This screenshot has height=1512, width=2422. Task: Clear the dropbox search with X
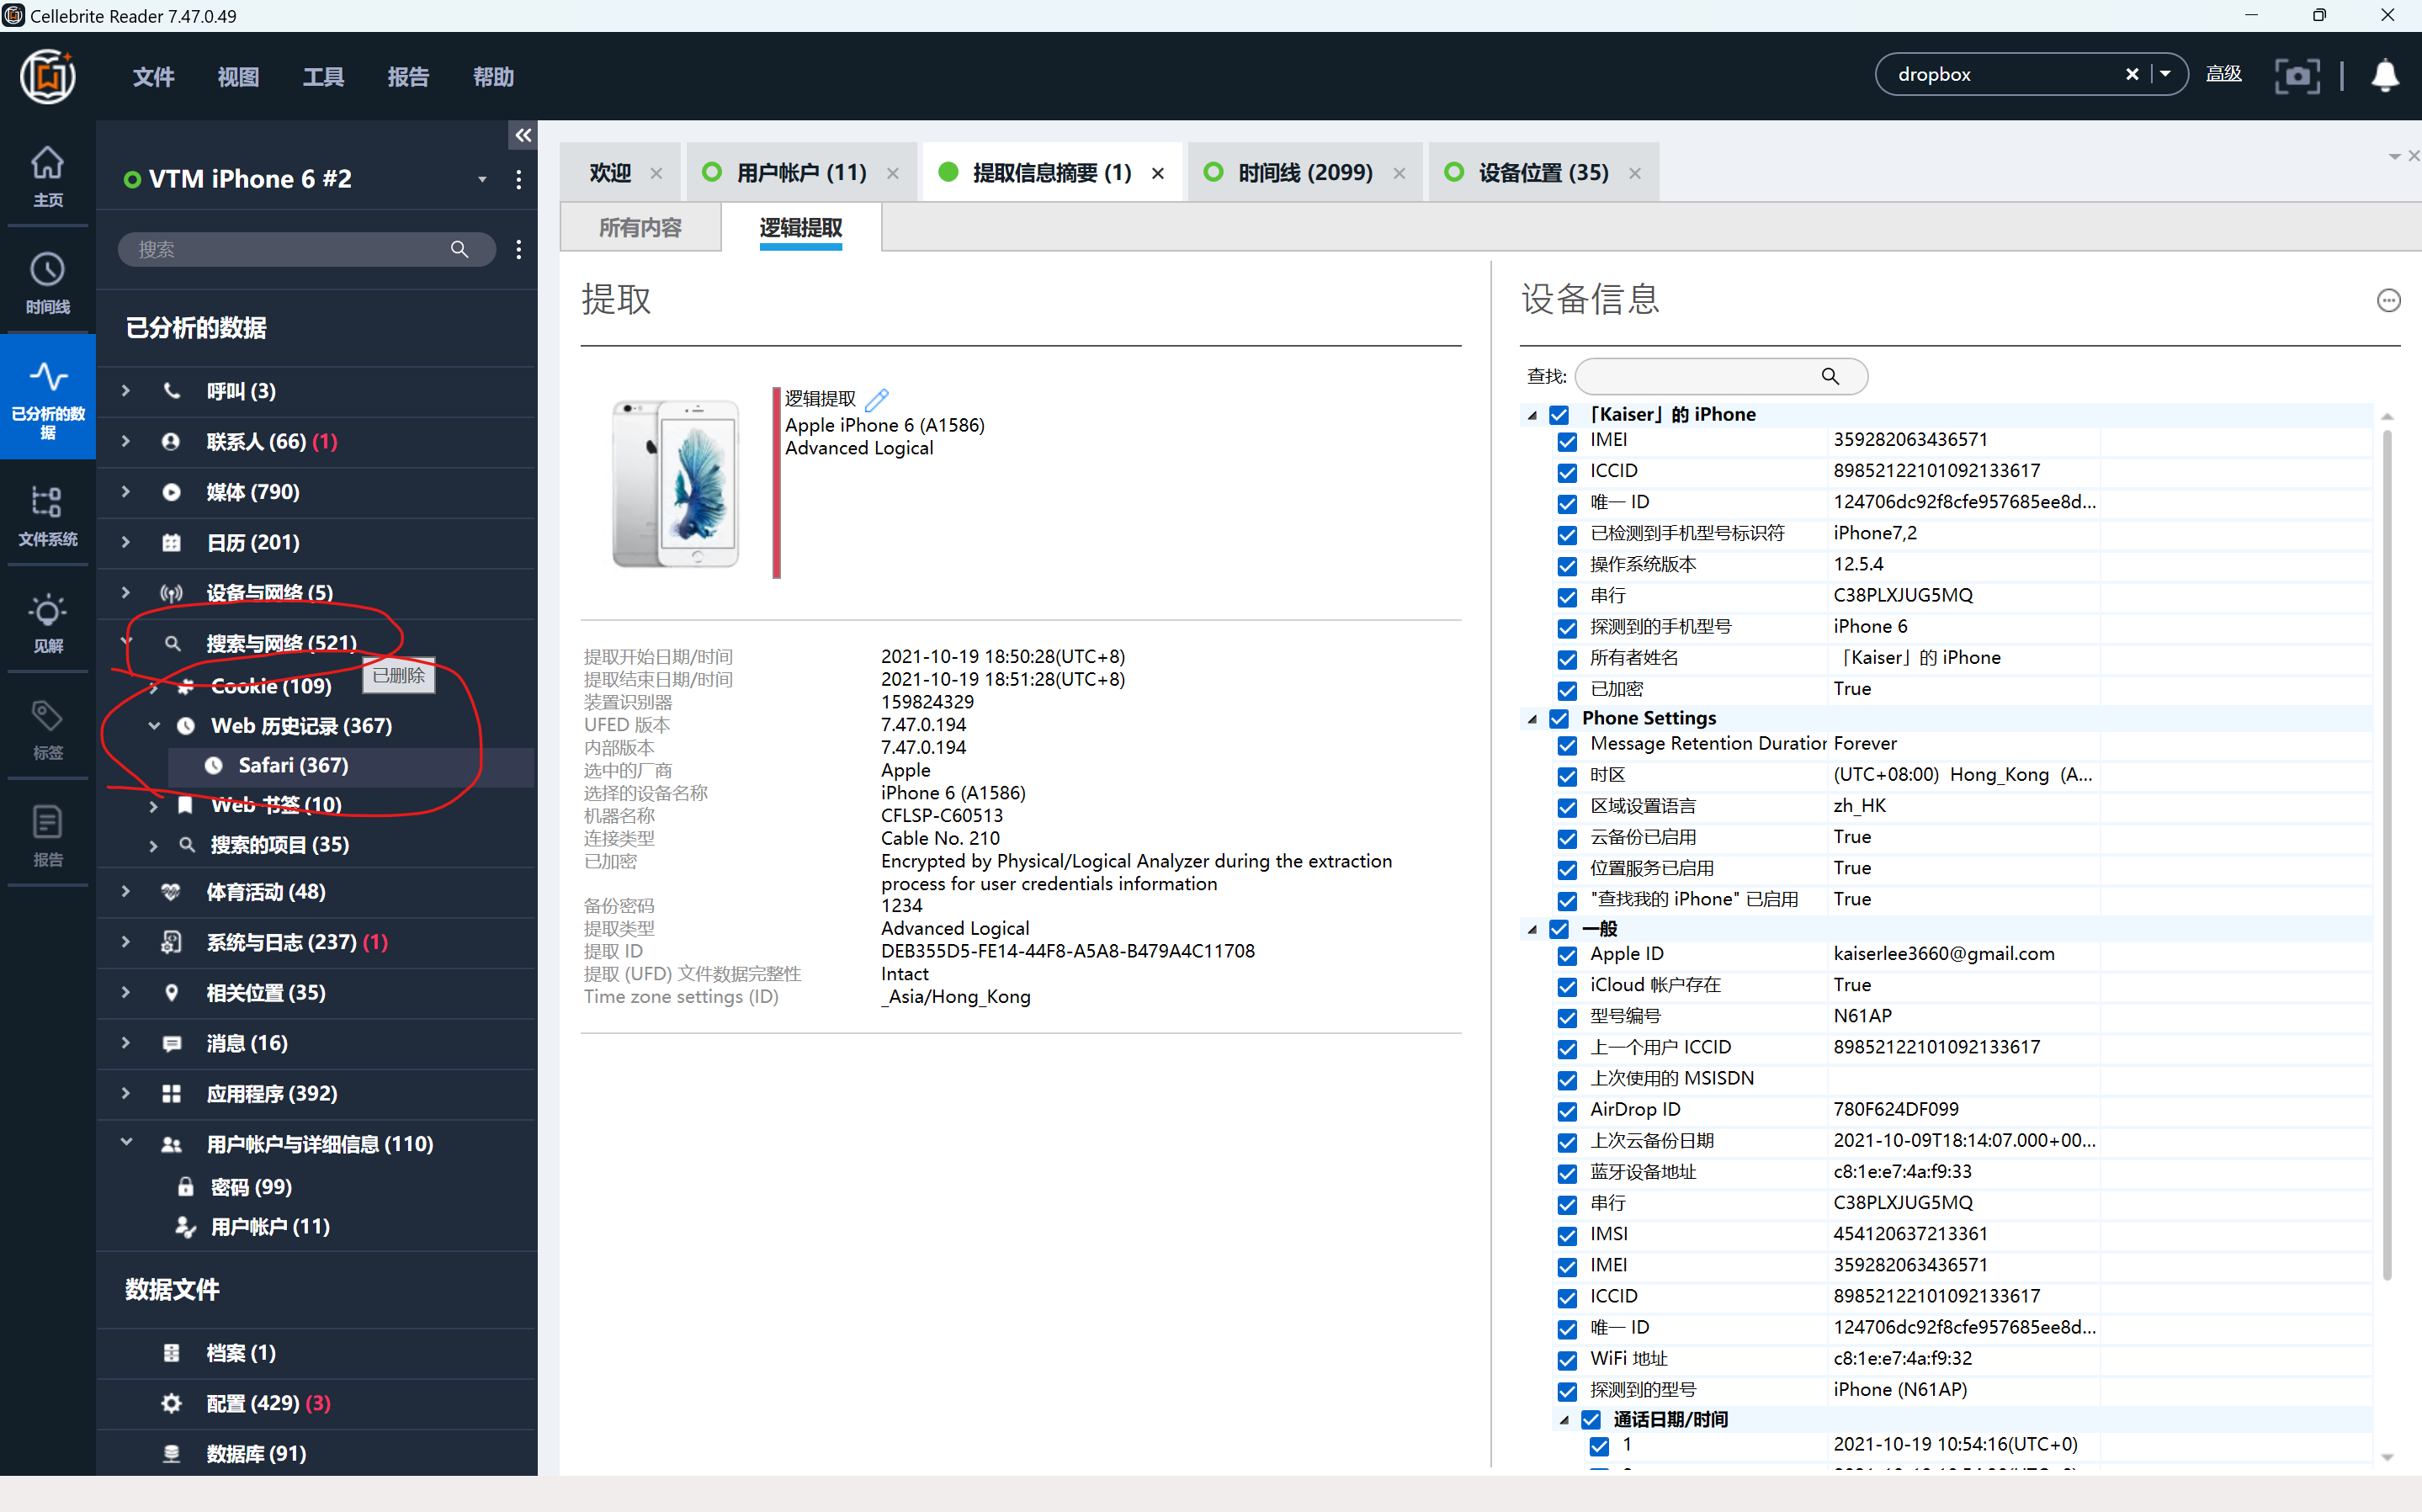tap(2131, 75)
